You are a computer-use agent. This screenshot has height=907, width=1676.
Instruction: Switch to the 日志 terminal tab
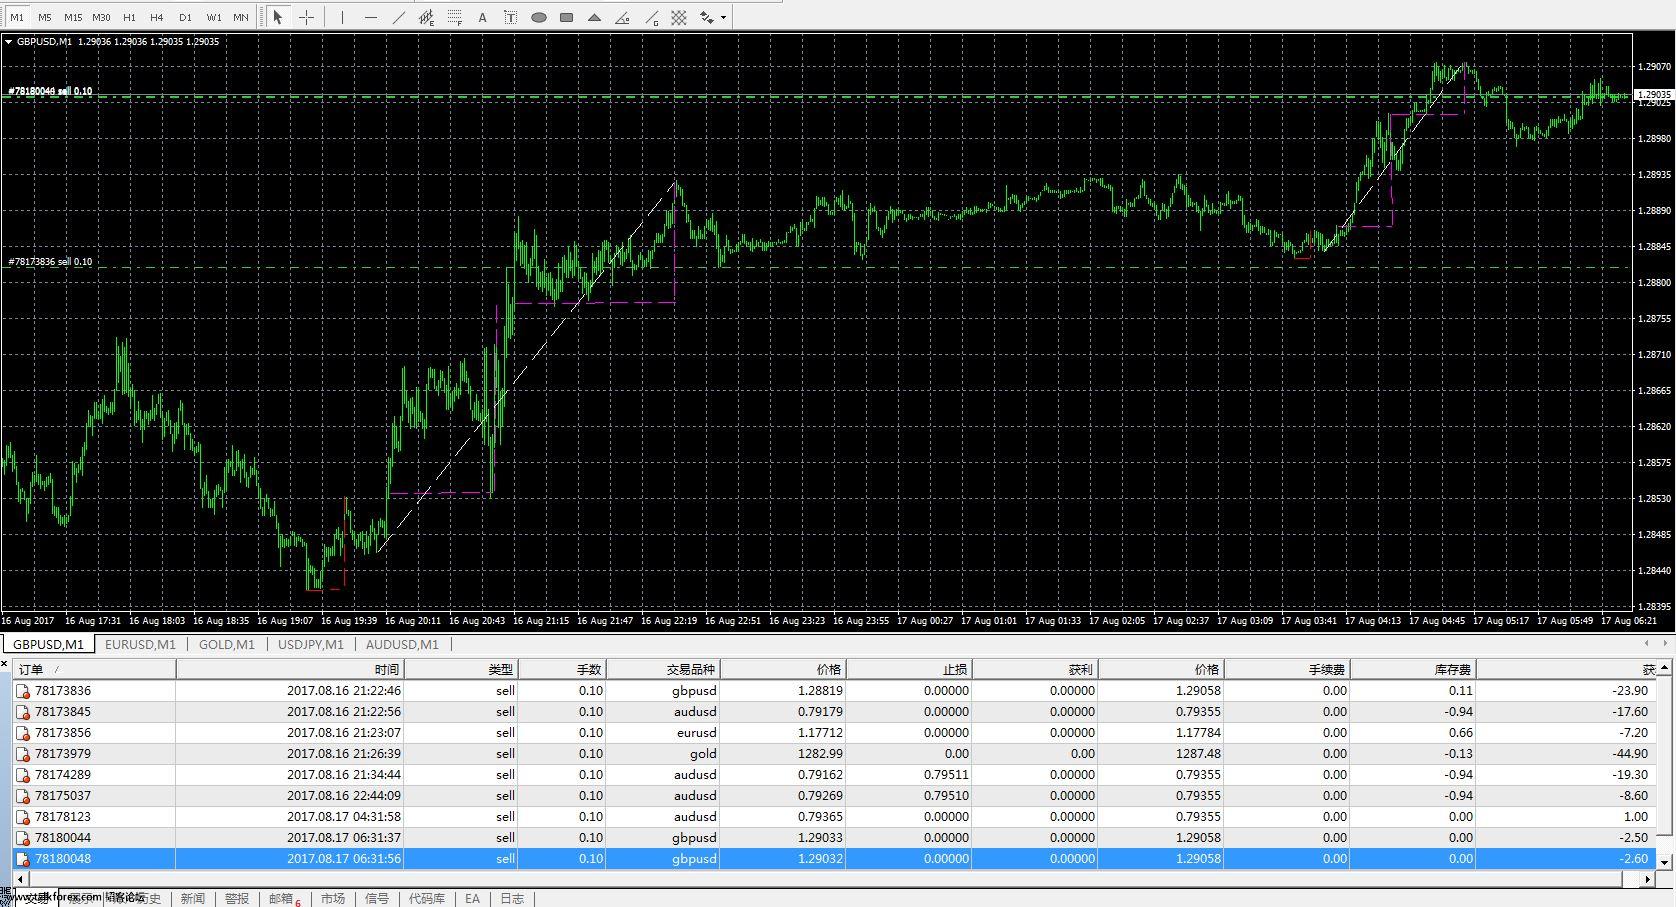[512, 898]
